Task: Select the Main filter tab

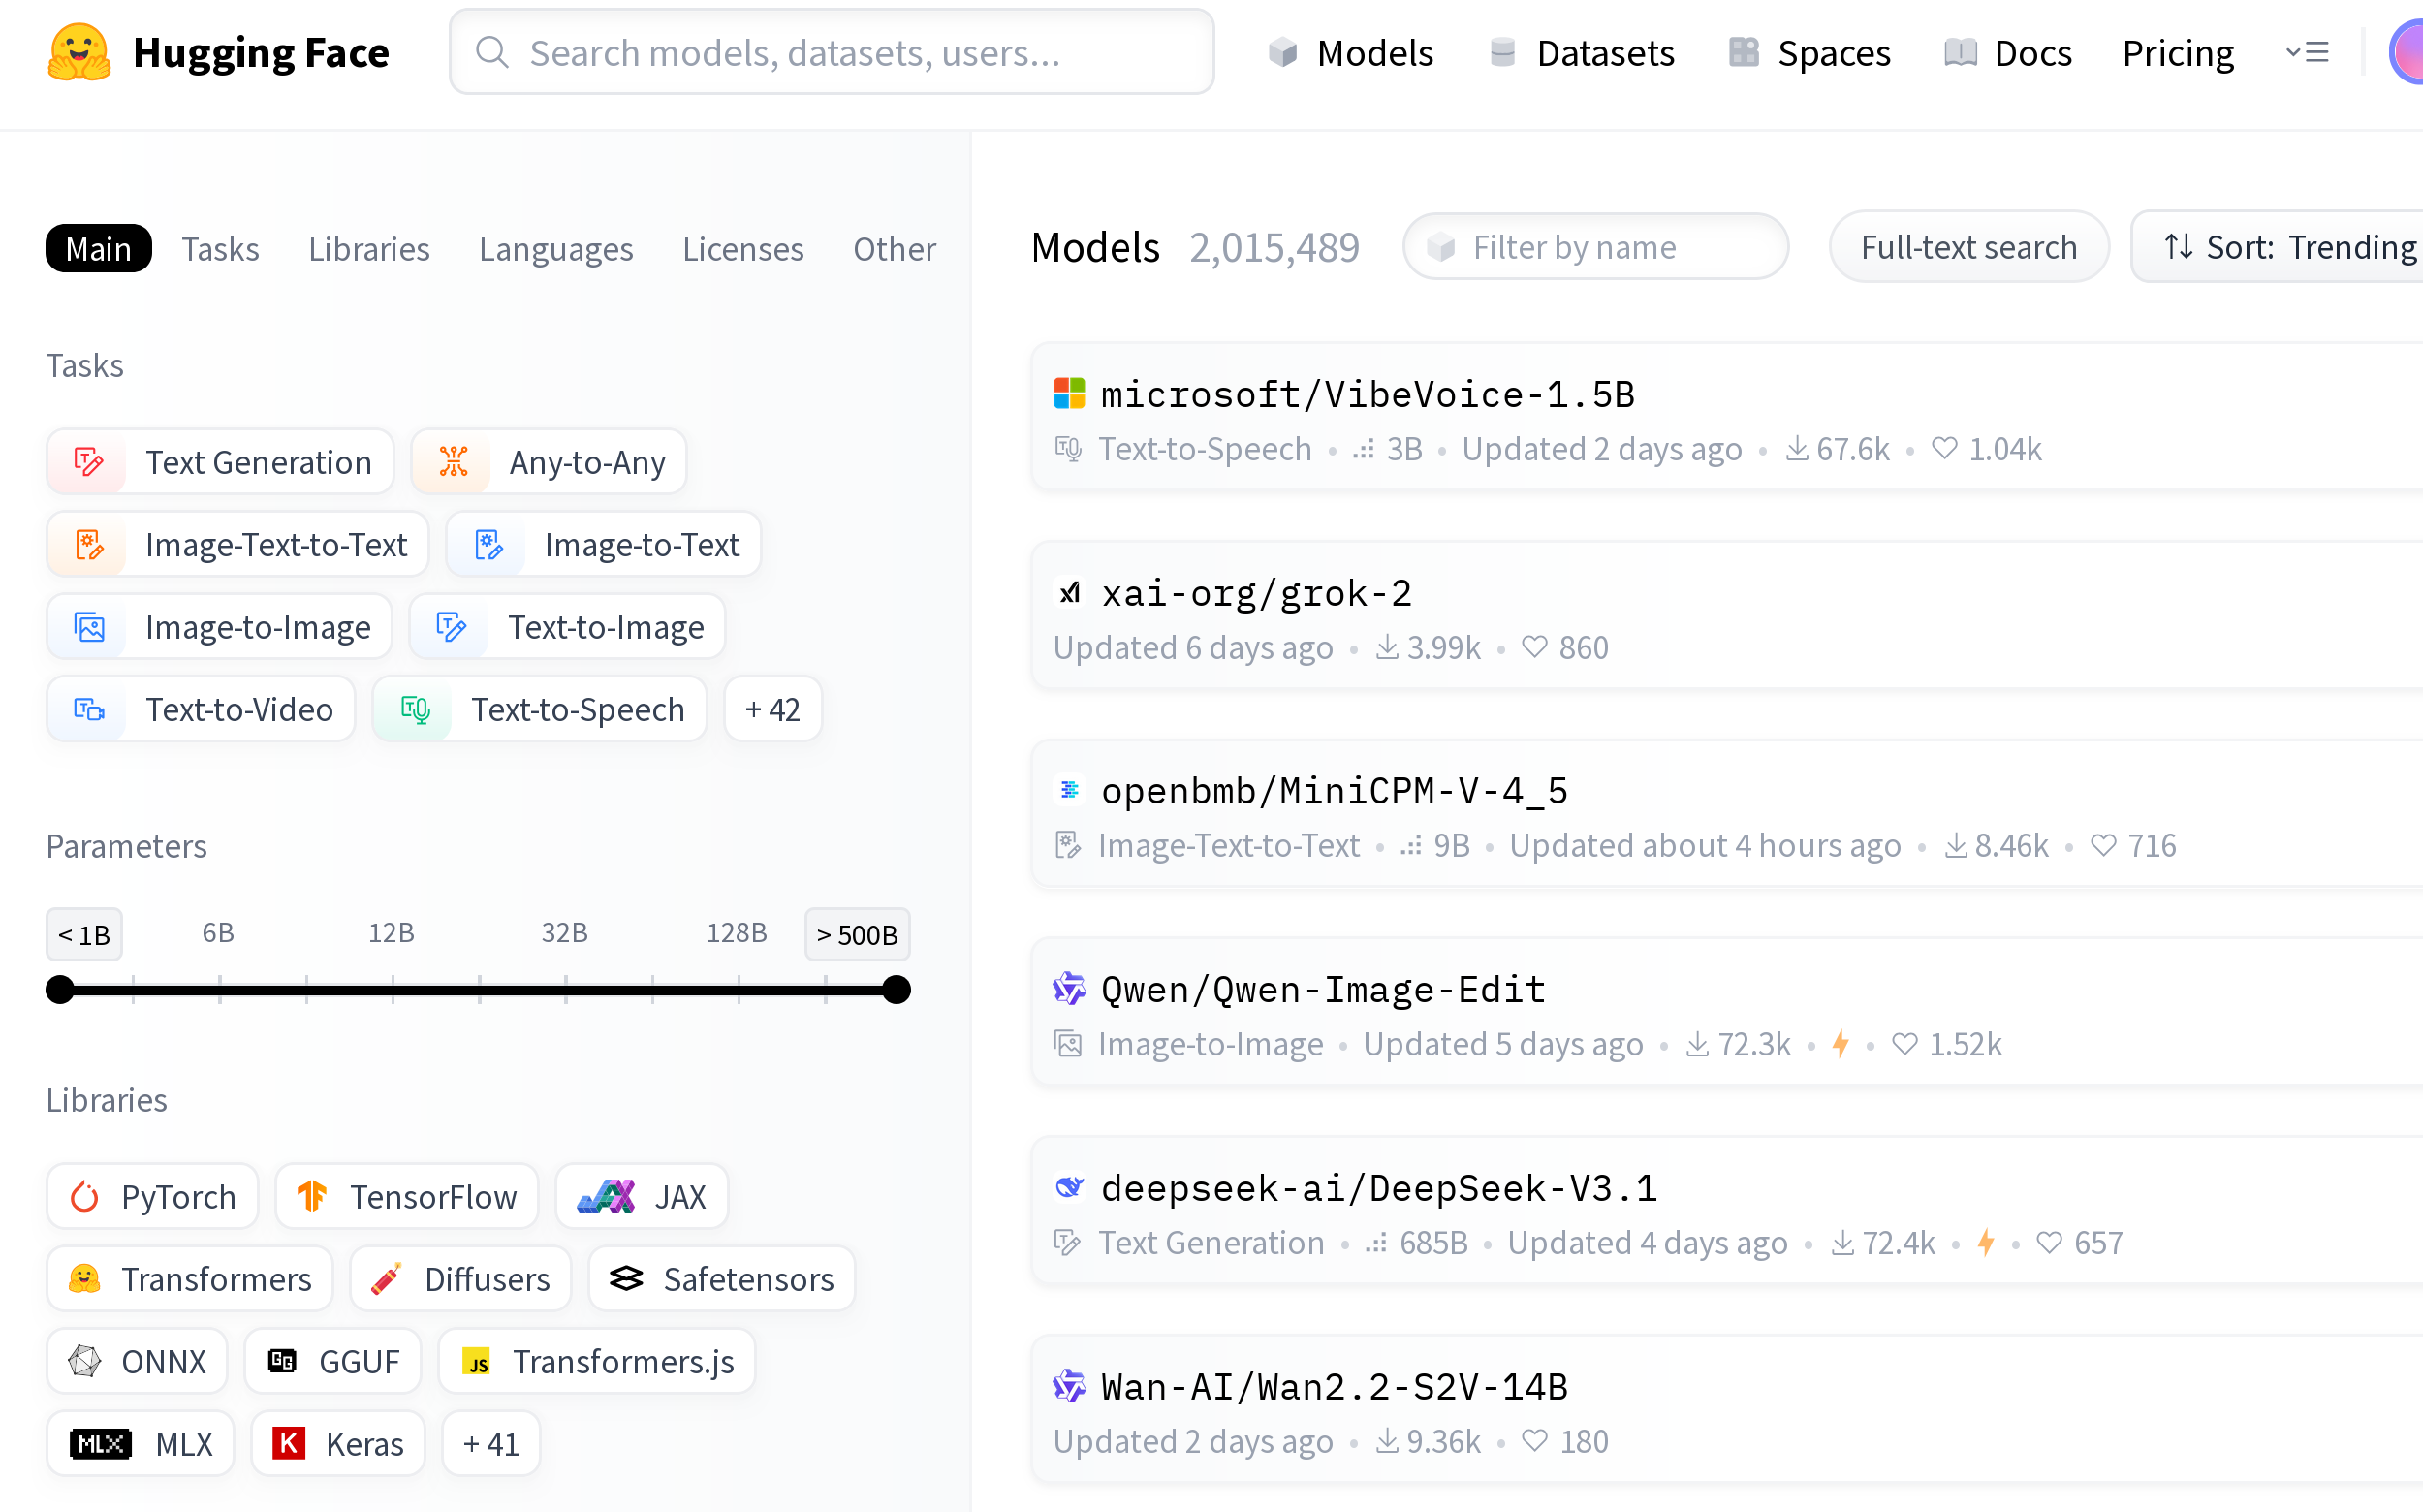Action: pyautogui.click(x=99, y=248)
